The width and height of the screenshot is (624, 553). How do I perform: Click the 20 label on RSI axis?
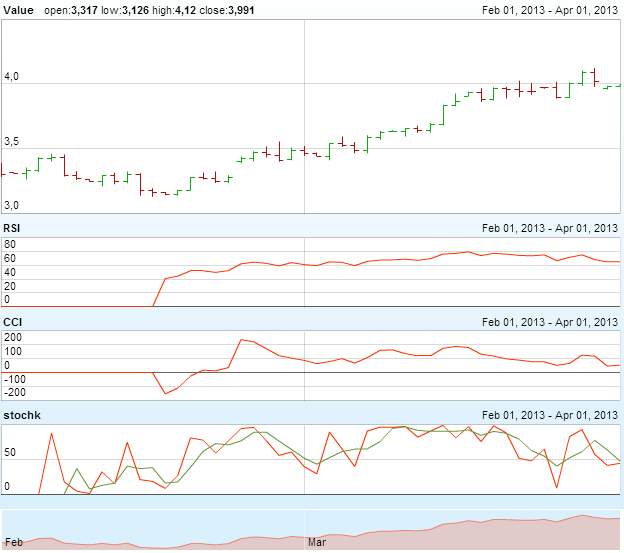10,286
